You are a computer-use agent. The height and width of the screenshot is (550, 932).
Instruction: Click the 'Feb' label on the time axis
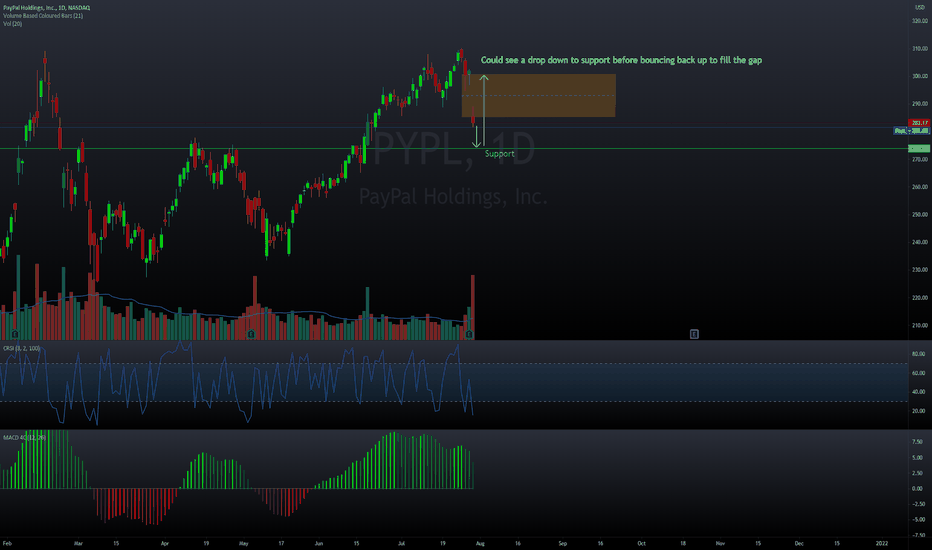click(7, 543)
